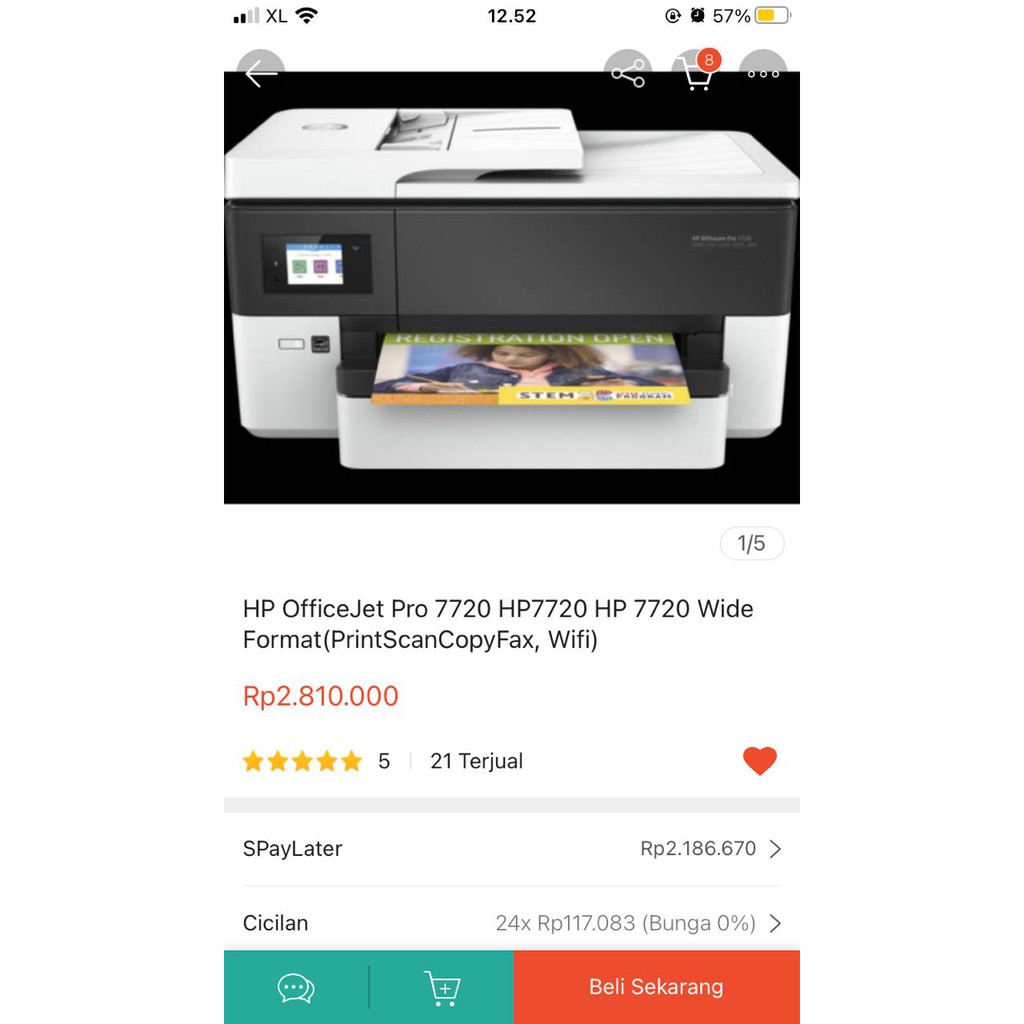Viewport: 1024px width, 1024px height.
Task: Tap the 1/5 image counter badge
Action: pos(752,543)
